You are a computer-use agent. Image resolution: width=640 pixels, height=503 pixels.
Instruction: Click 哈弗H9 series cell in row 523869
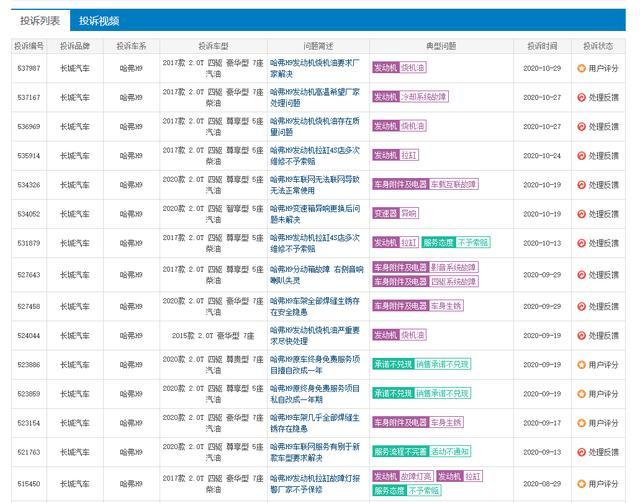(131, 394)
